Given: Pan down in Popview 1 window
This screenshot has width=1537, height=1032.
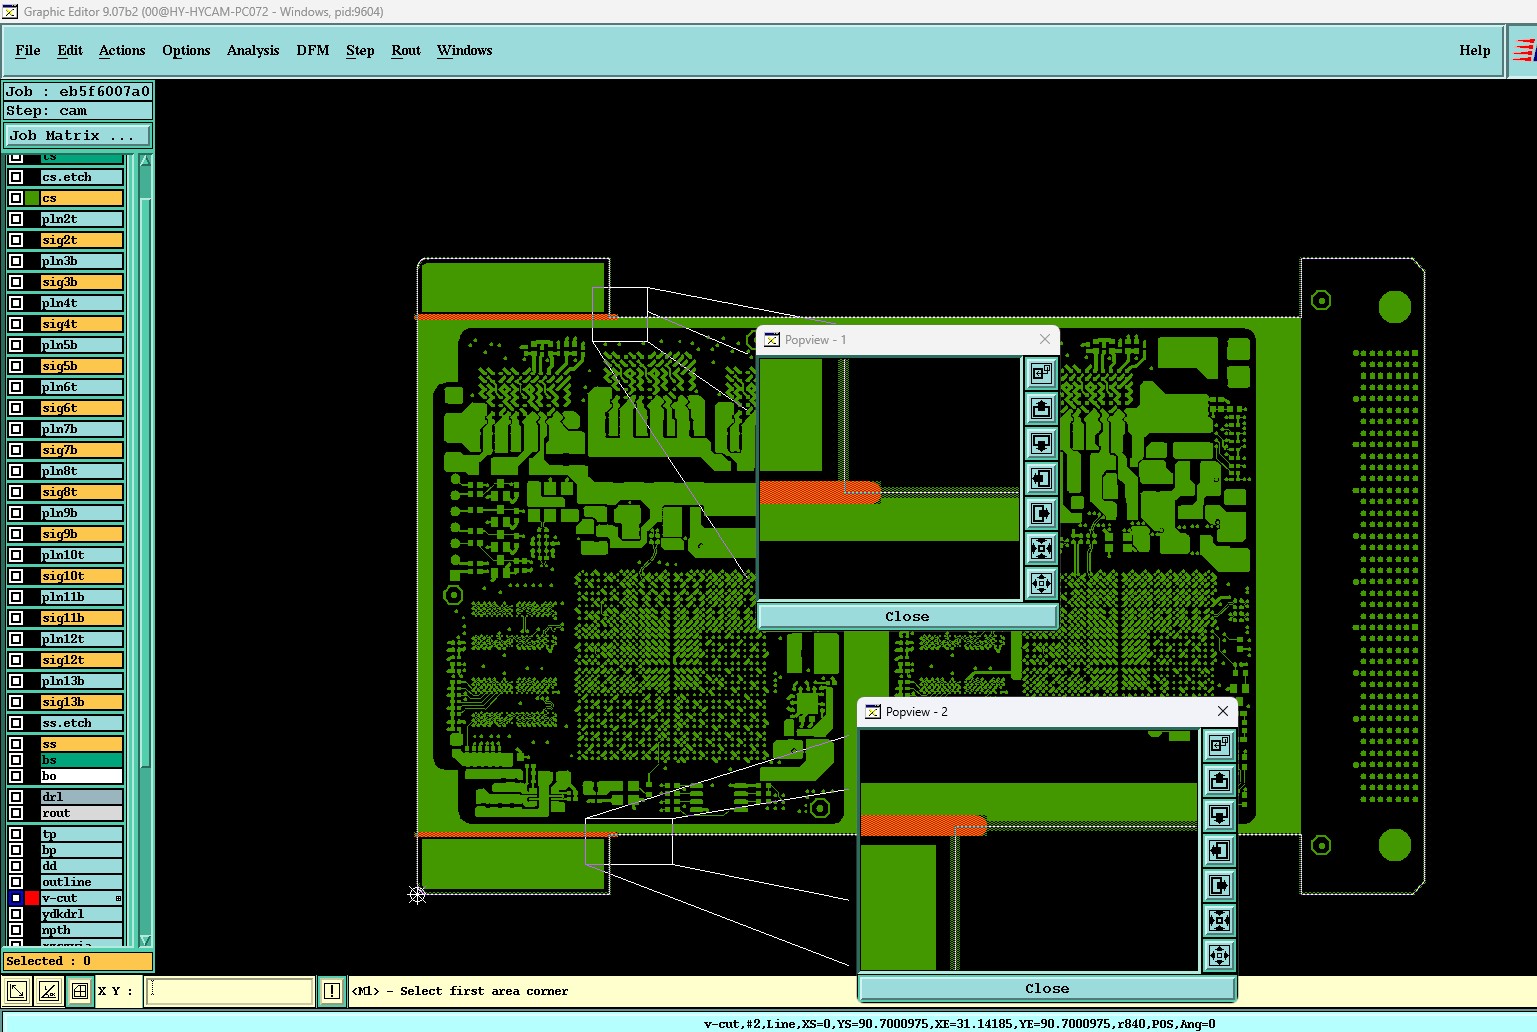Looking at the screenshot, I should pos(1041,443).
